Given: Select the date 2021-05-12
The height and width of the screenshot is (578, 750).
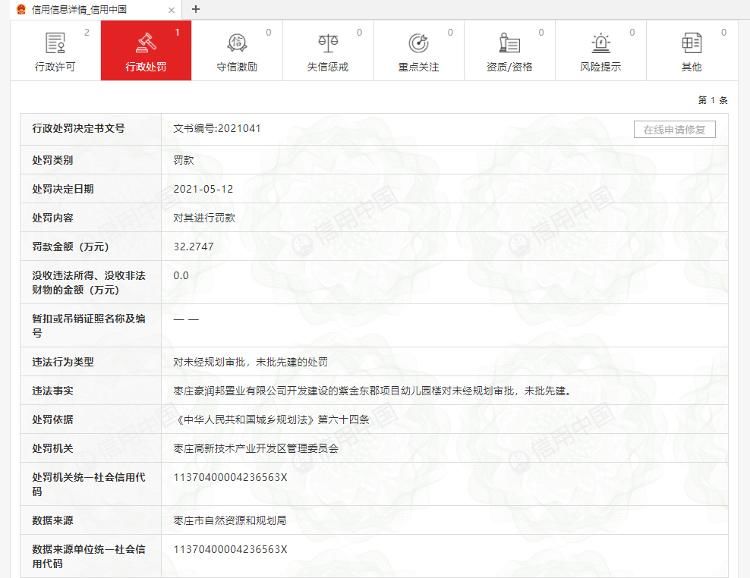Looking at the screenshot, I should (203, 189).
